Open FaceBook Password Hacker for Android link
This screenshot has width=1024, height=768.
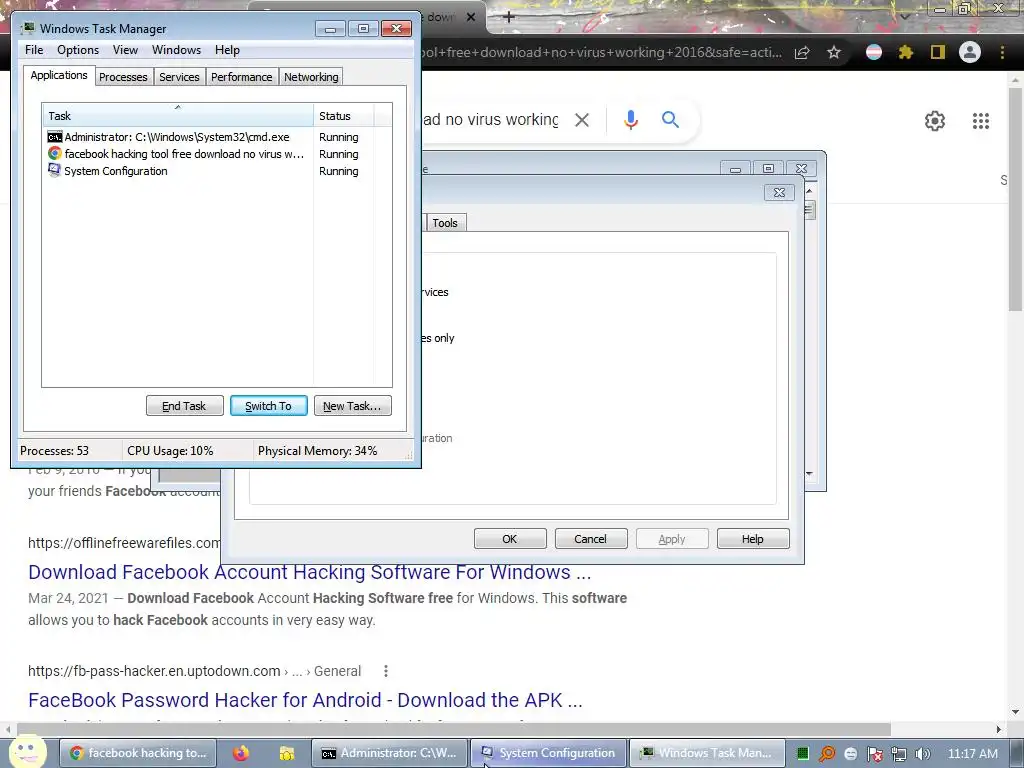tap(305, 700)
